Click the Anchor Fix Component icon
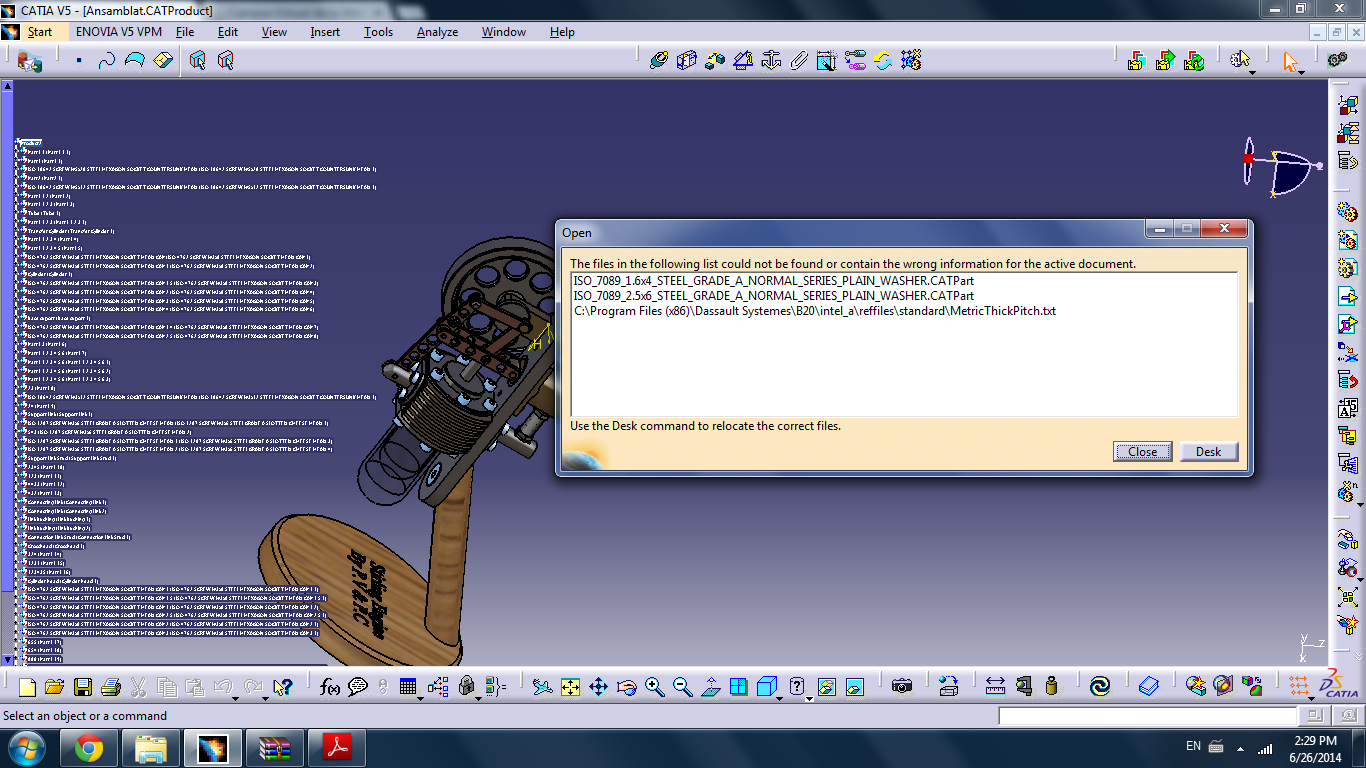Image resolution: width=1366 pixels, height=768 pixels. click(771, 60)
